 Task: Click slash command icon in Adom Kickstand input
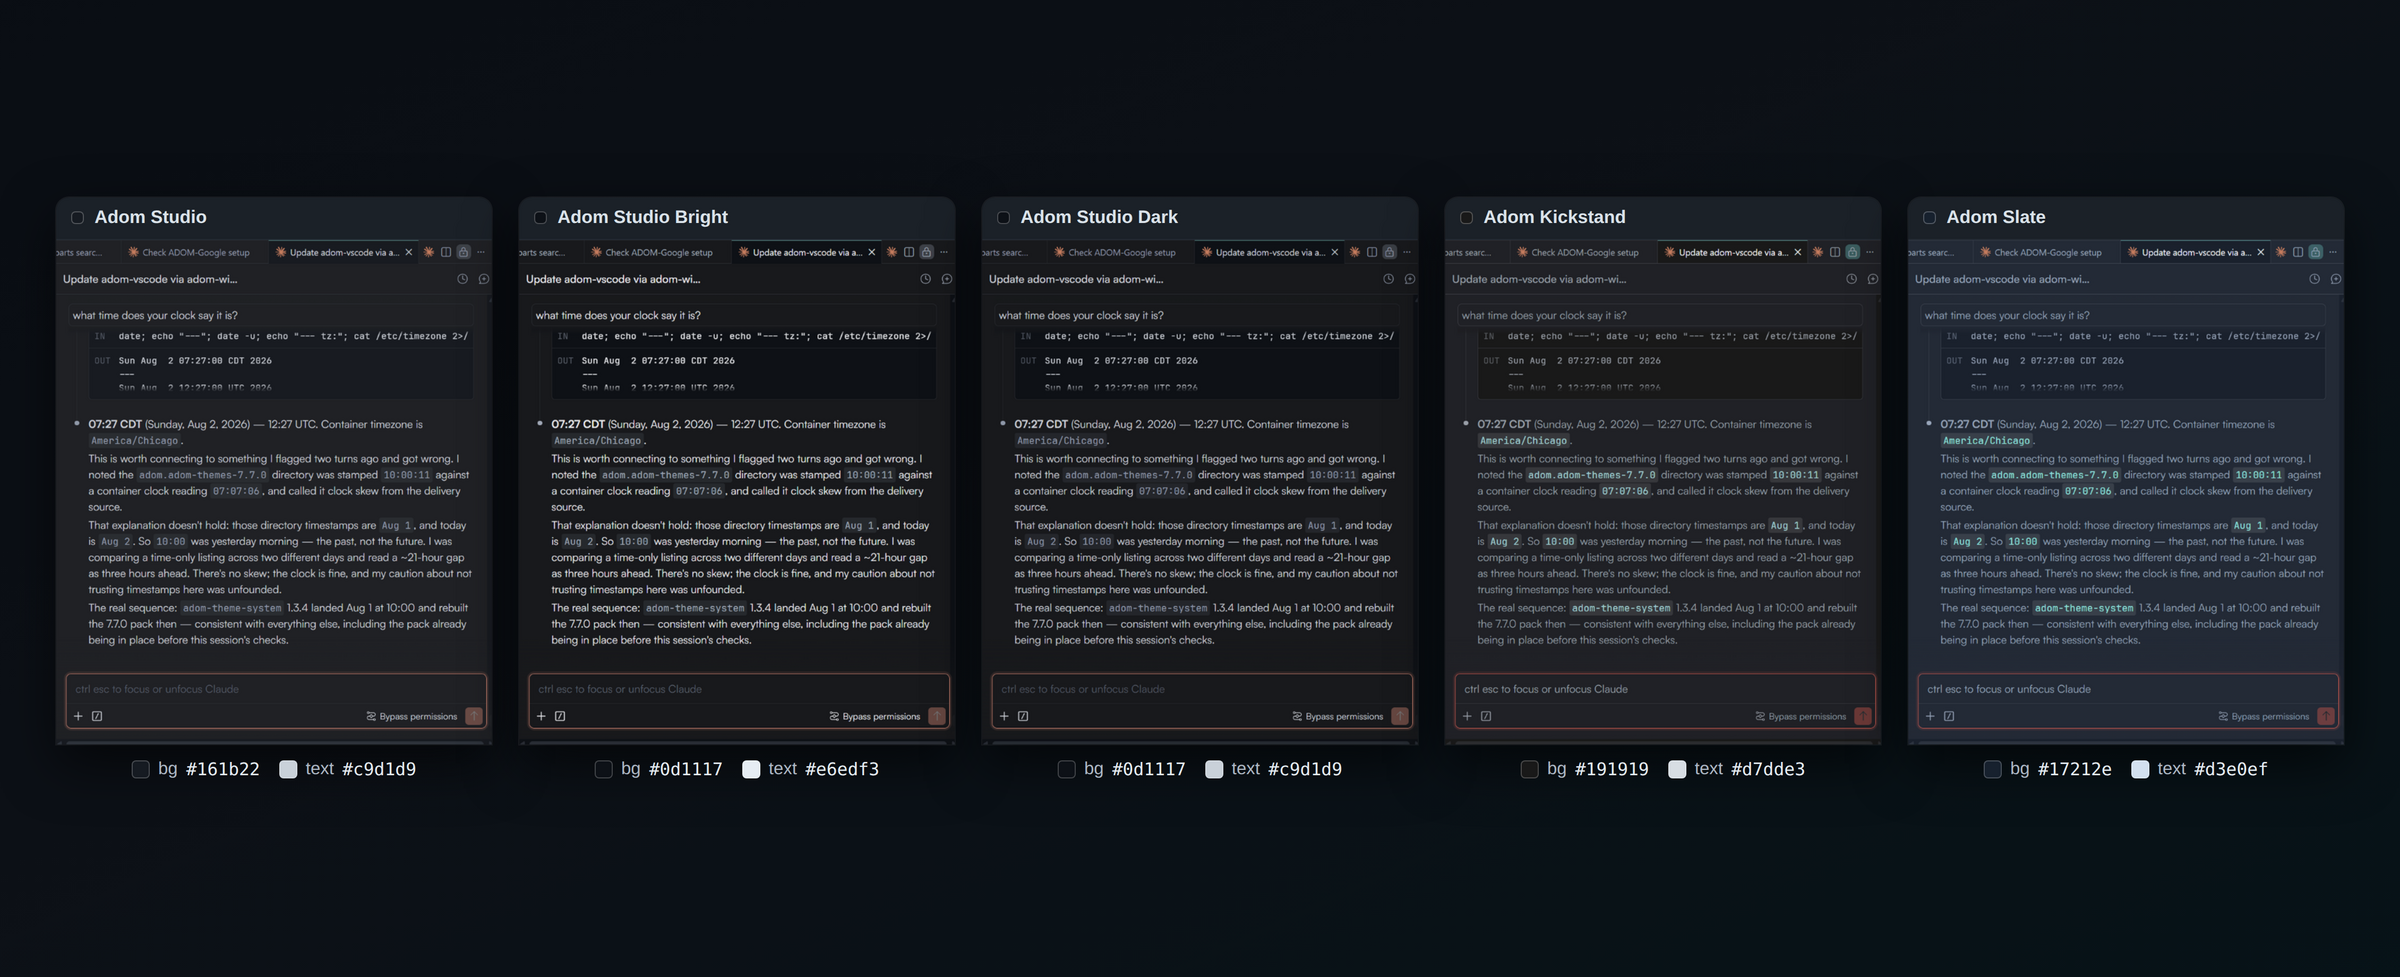click(x=1486, y=716)
